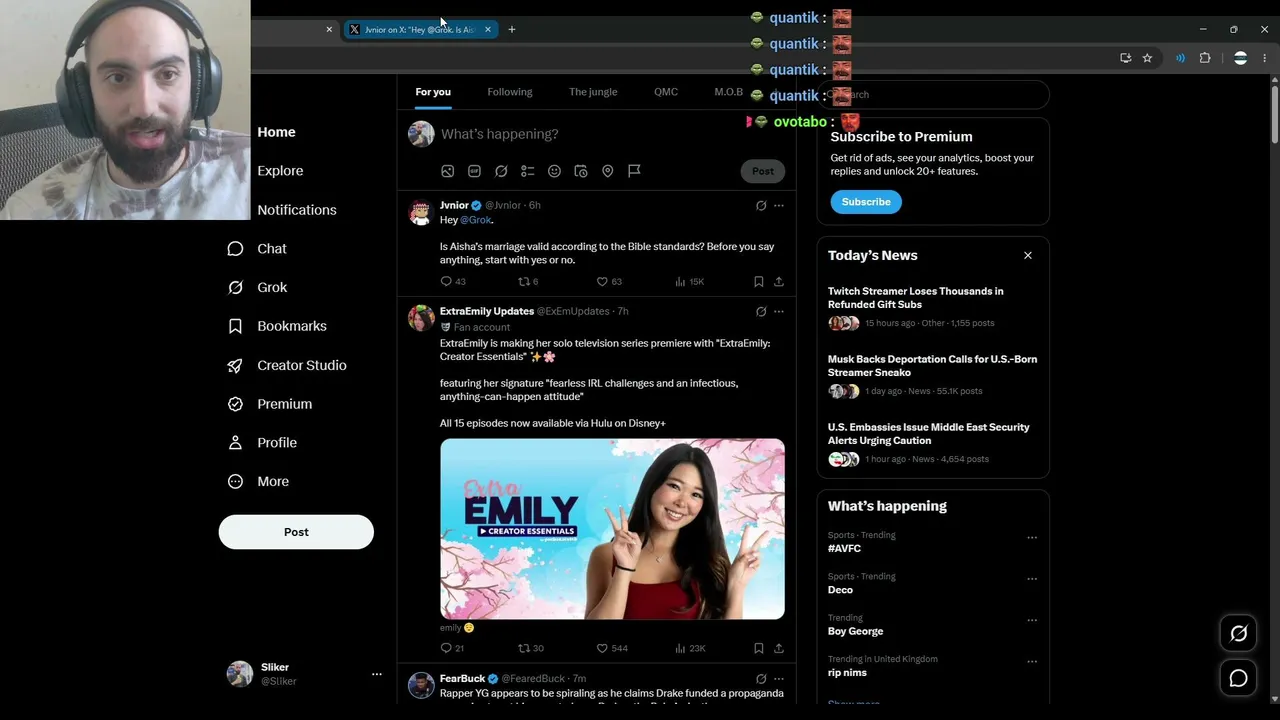1280x720 pixels.
Task: Open more options on ExtraEmily Updates post
Action: 779,311
